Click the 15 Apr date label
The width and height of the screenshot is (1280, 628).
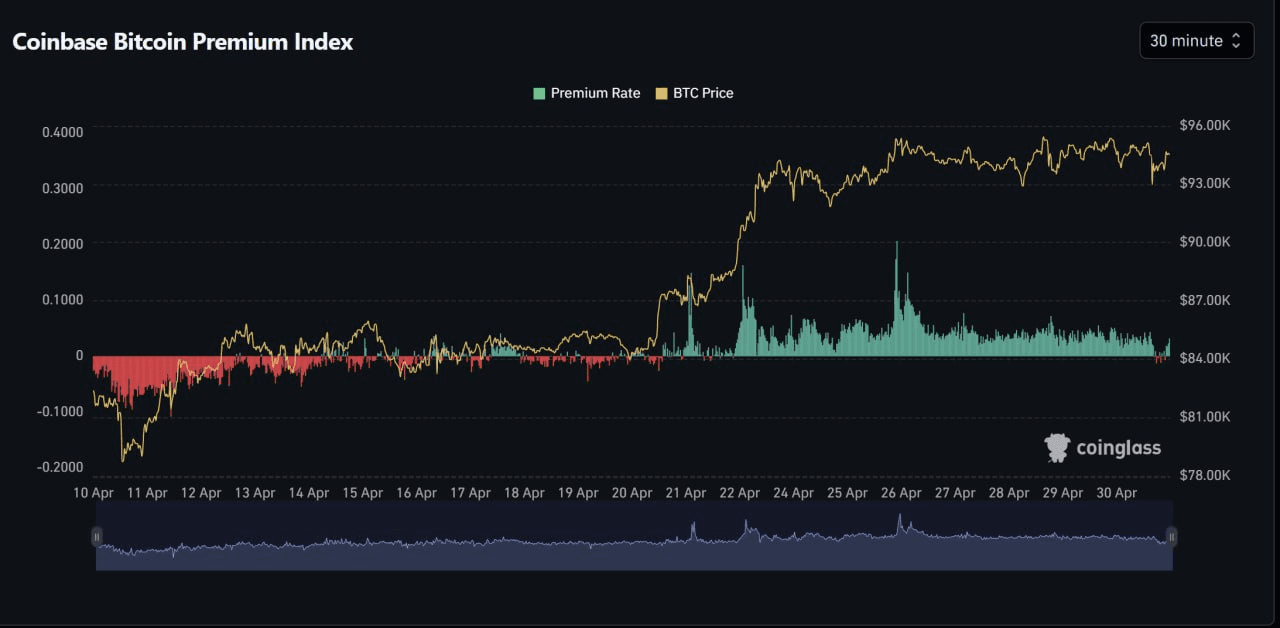click(x=363, y=493)
